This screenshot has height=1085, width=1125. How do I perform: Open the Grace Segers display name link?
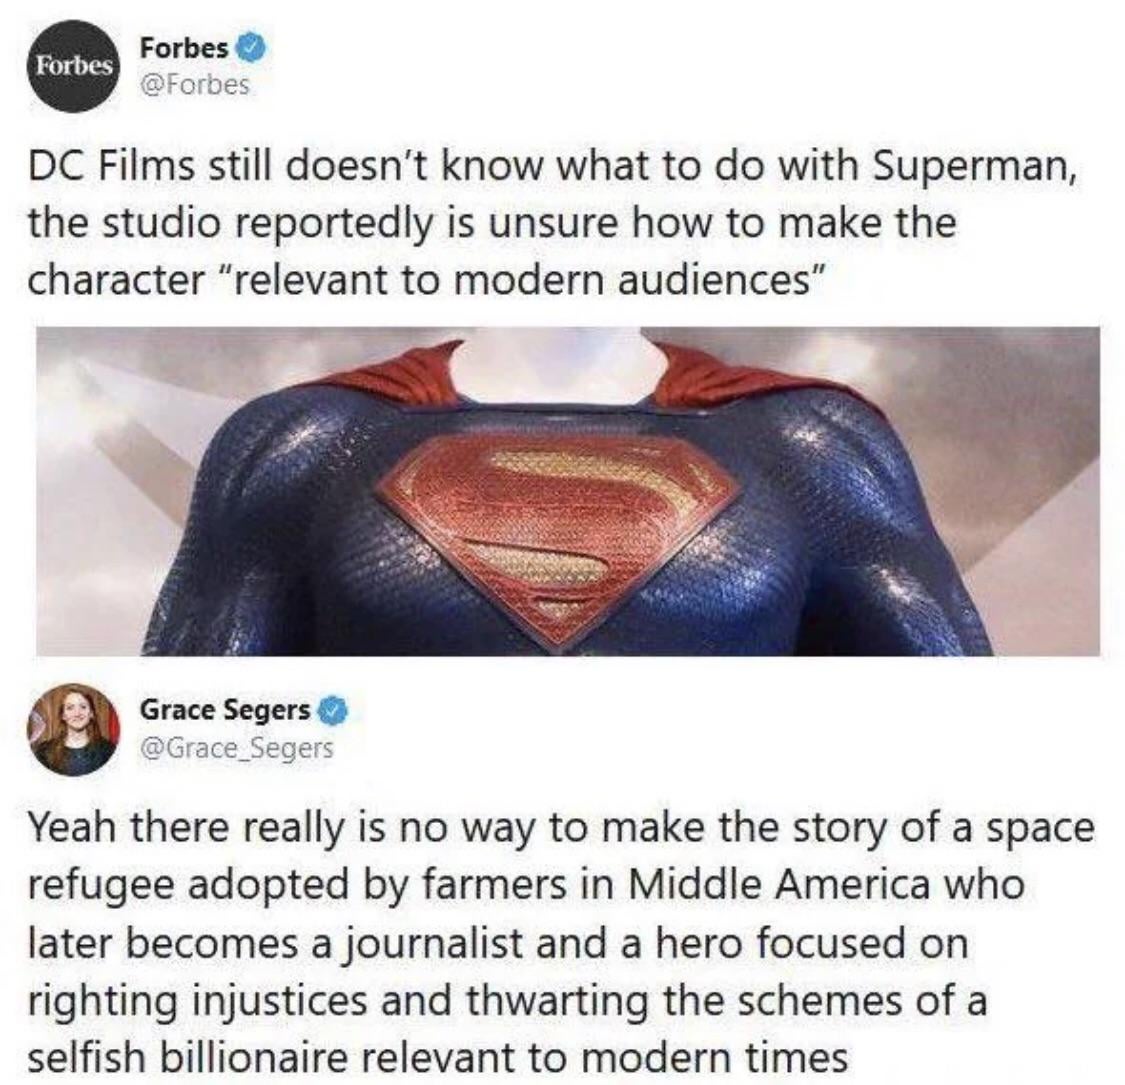tap(224, 711)
